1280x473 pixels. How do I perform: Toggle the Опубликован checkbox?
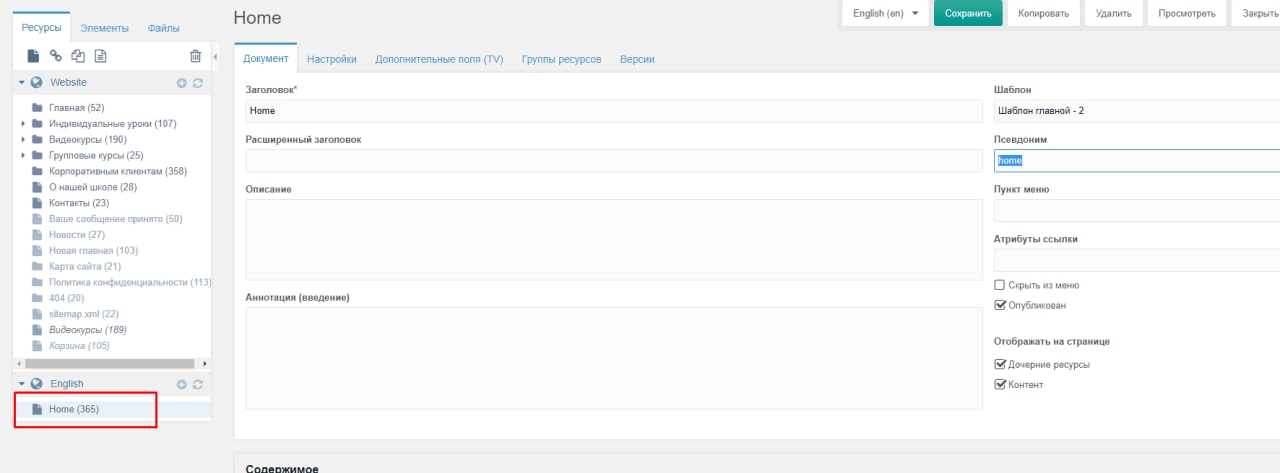pos(1000,305)
